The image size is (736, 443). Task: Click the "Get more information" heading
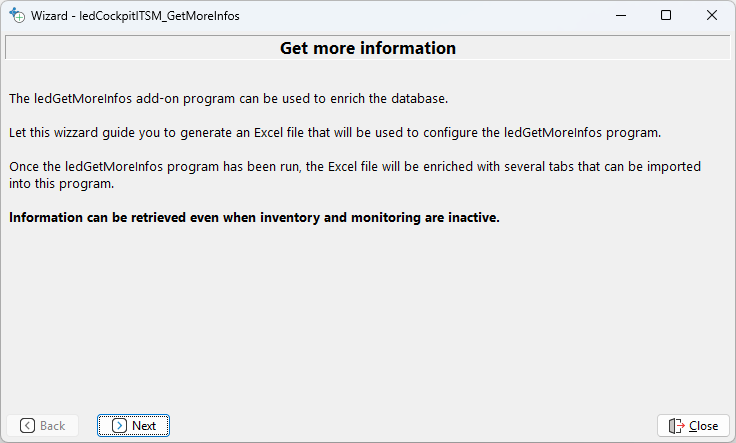coord(367,48)
